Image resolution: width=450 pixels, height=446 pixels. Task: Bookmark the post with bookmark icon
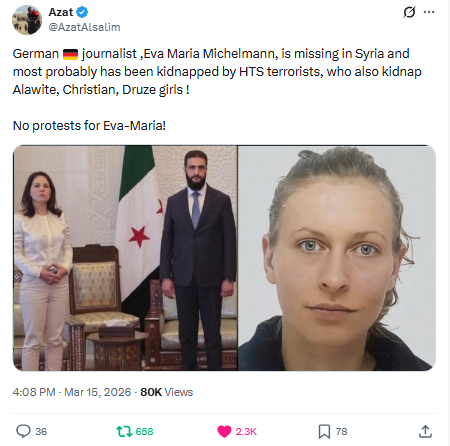pyautogui.click(x=324, y=431)
